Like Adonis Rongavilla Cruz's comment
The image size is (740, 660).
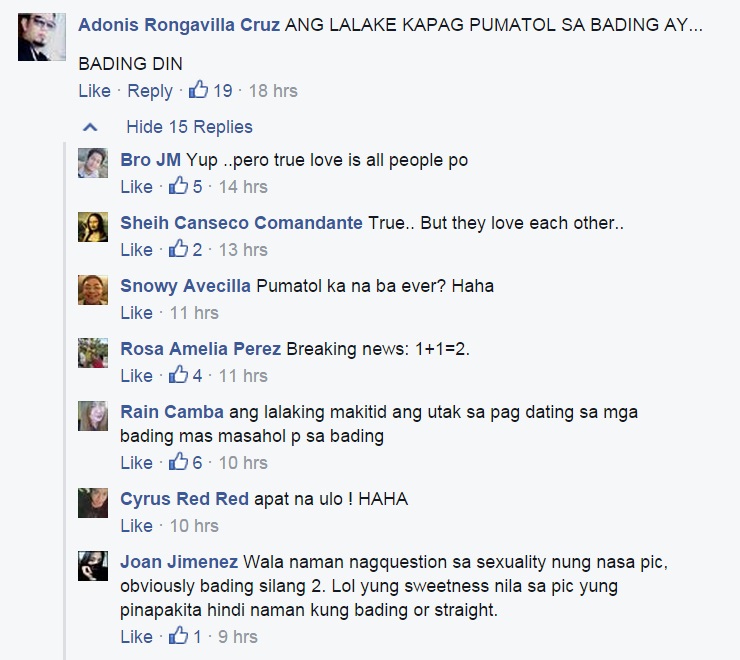click(94, 91)
